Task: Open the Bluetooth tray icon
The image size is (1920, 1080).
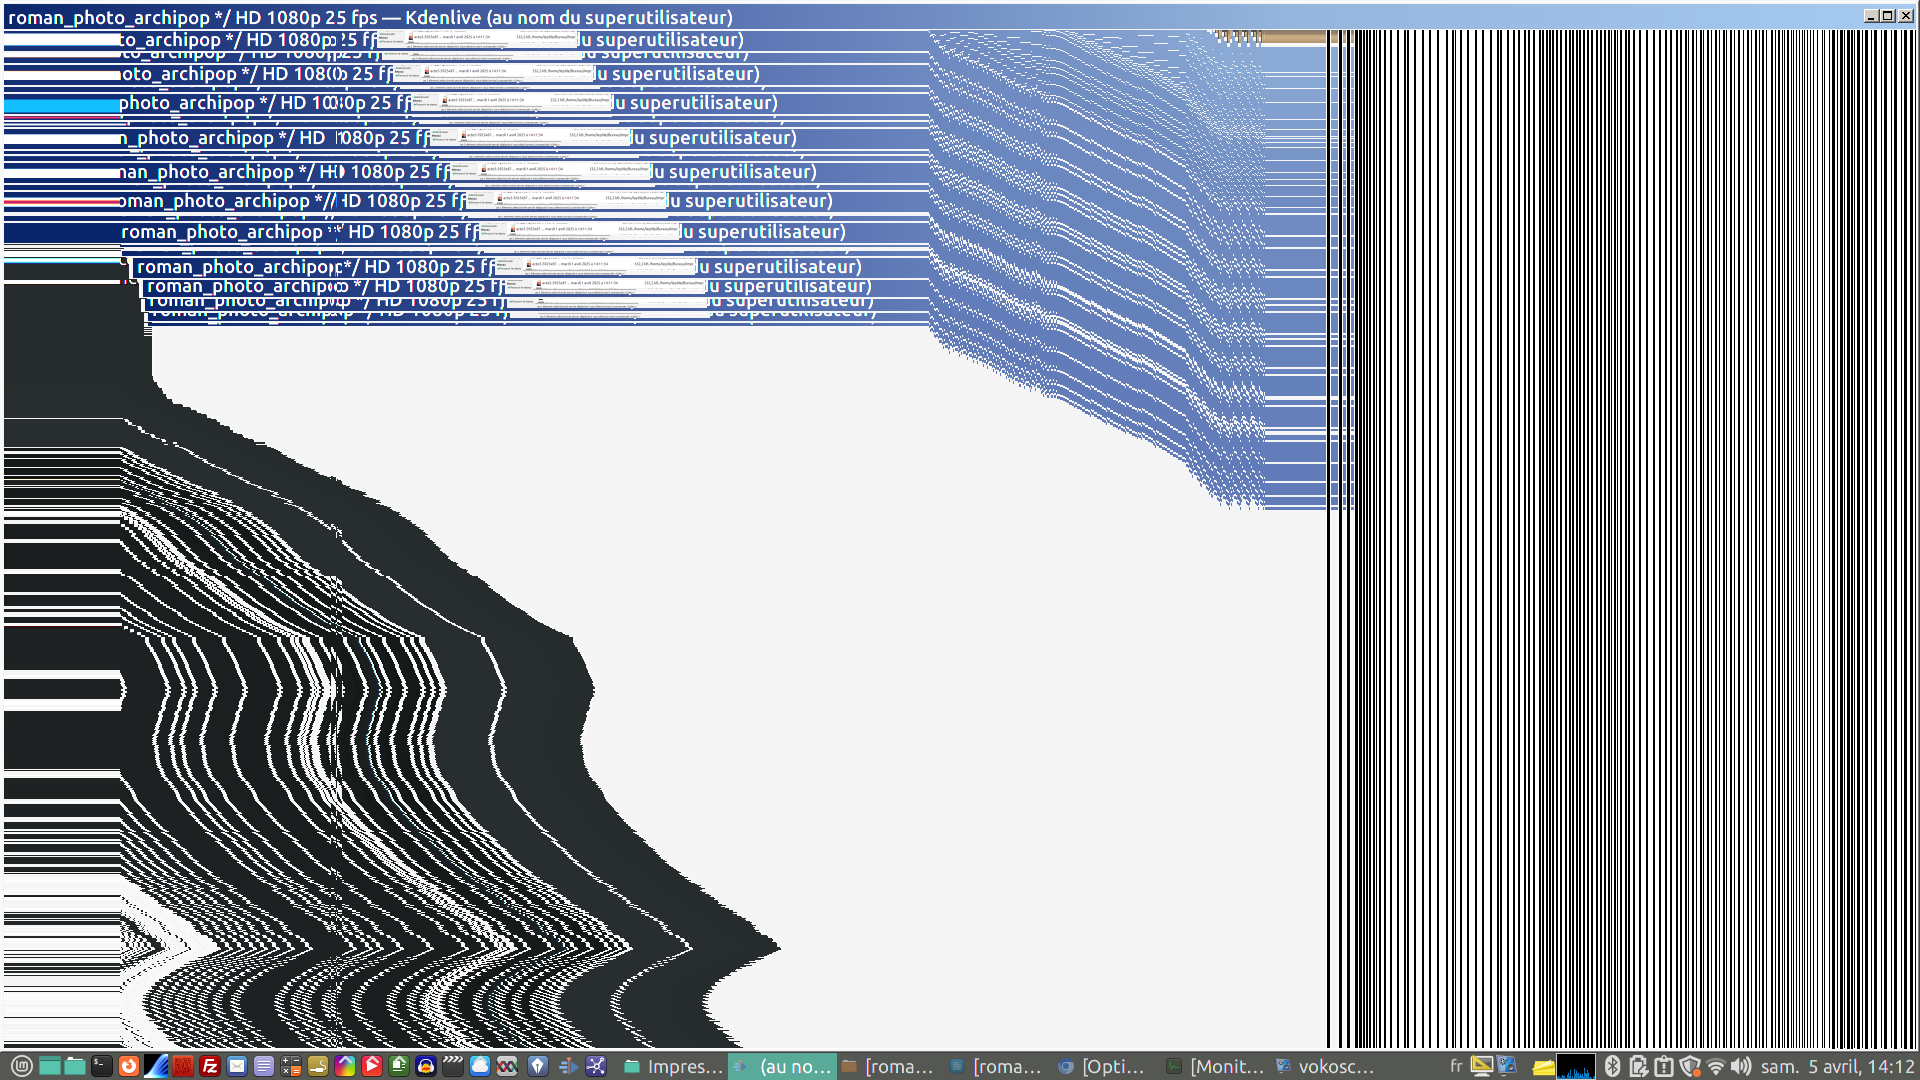Action: [x=1612, y=1066]
